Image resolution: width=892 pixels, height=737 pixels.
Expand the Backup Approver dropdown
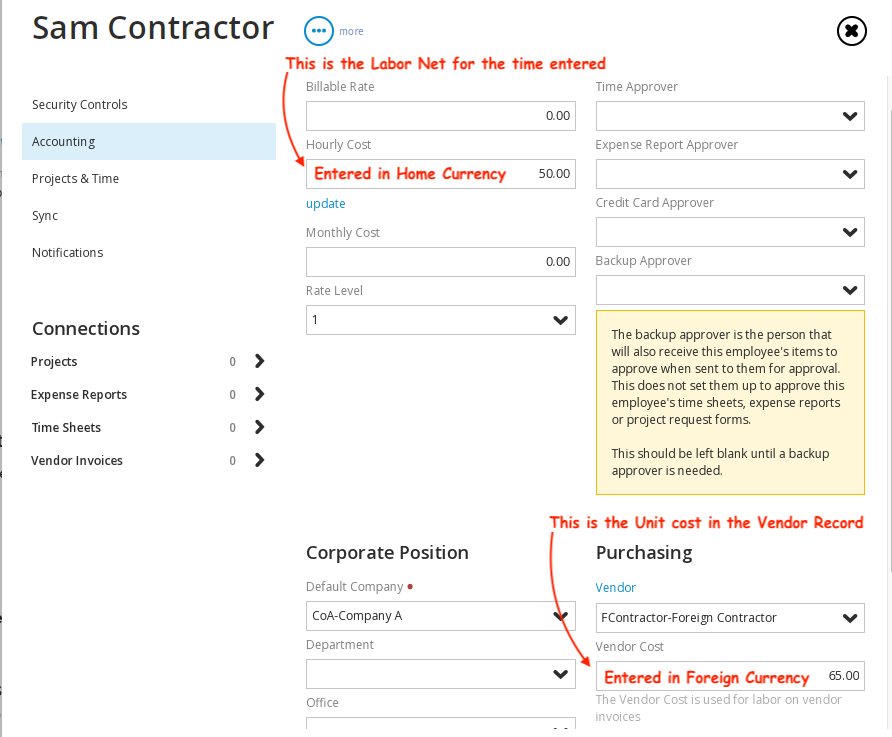click(730, 290)
